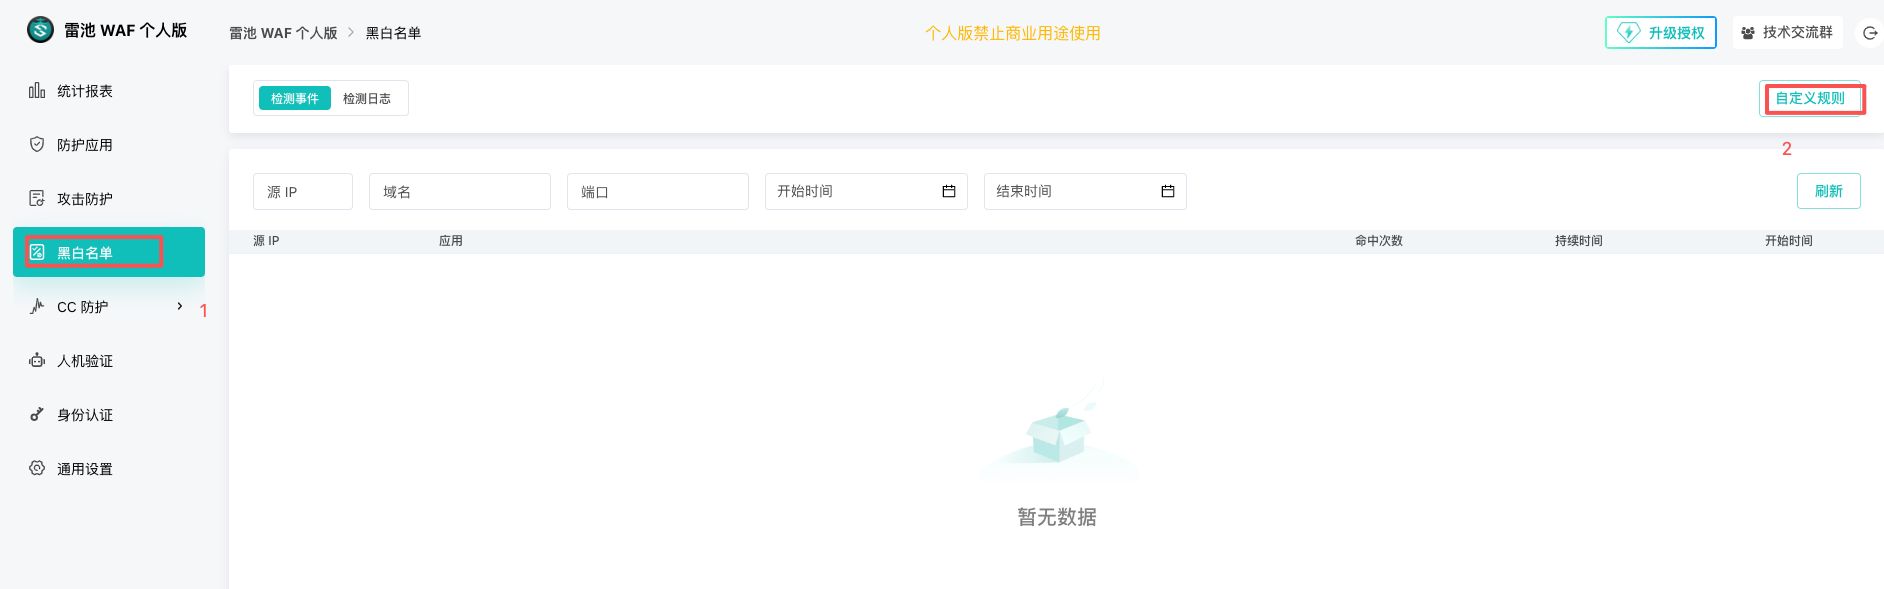Click the logout icon at top right
1884x589 pixels.
tap(1869, 33)
